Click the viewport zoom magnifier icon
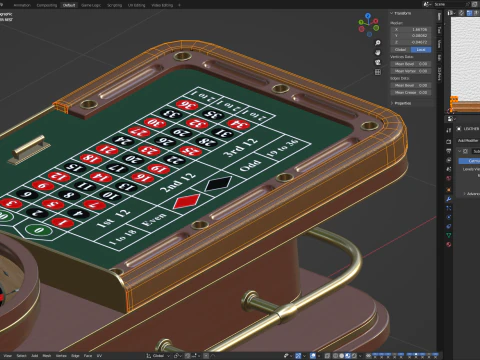This screenshot has width=480, height=360. (x=378, y=43)
